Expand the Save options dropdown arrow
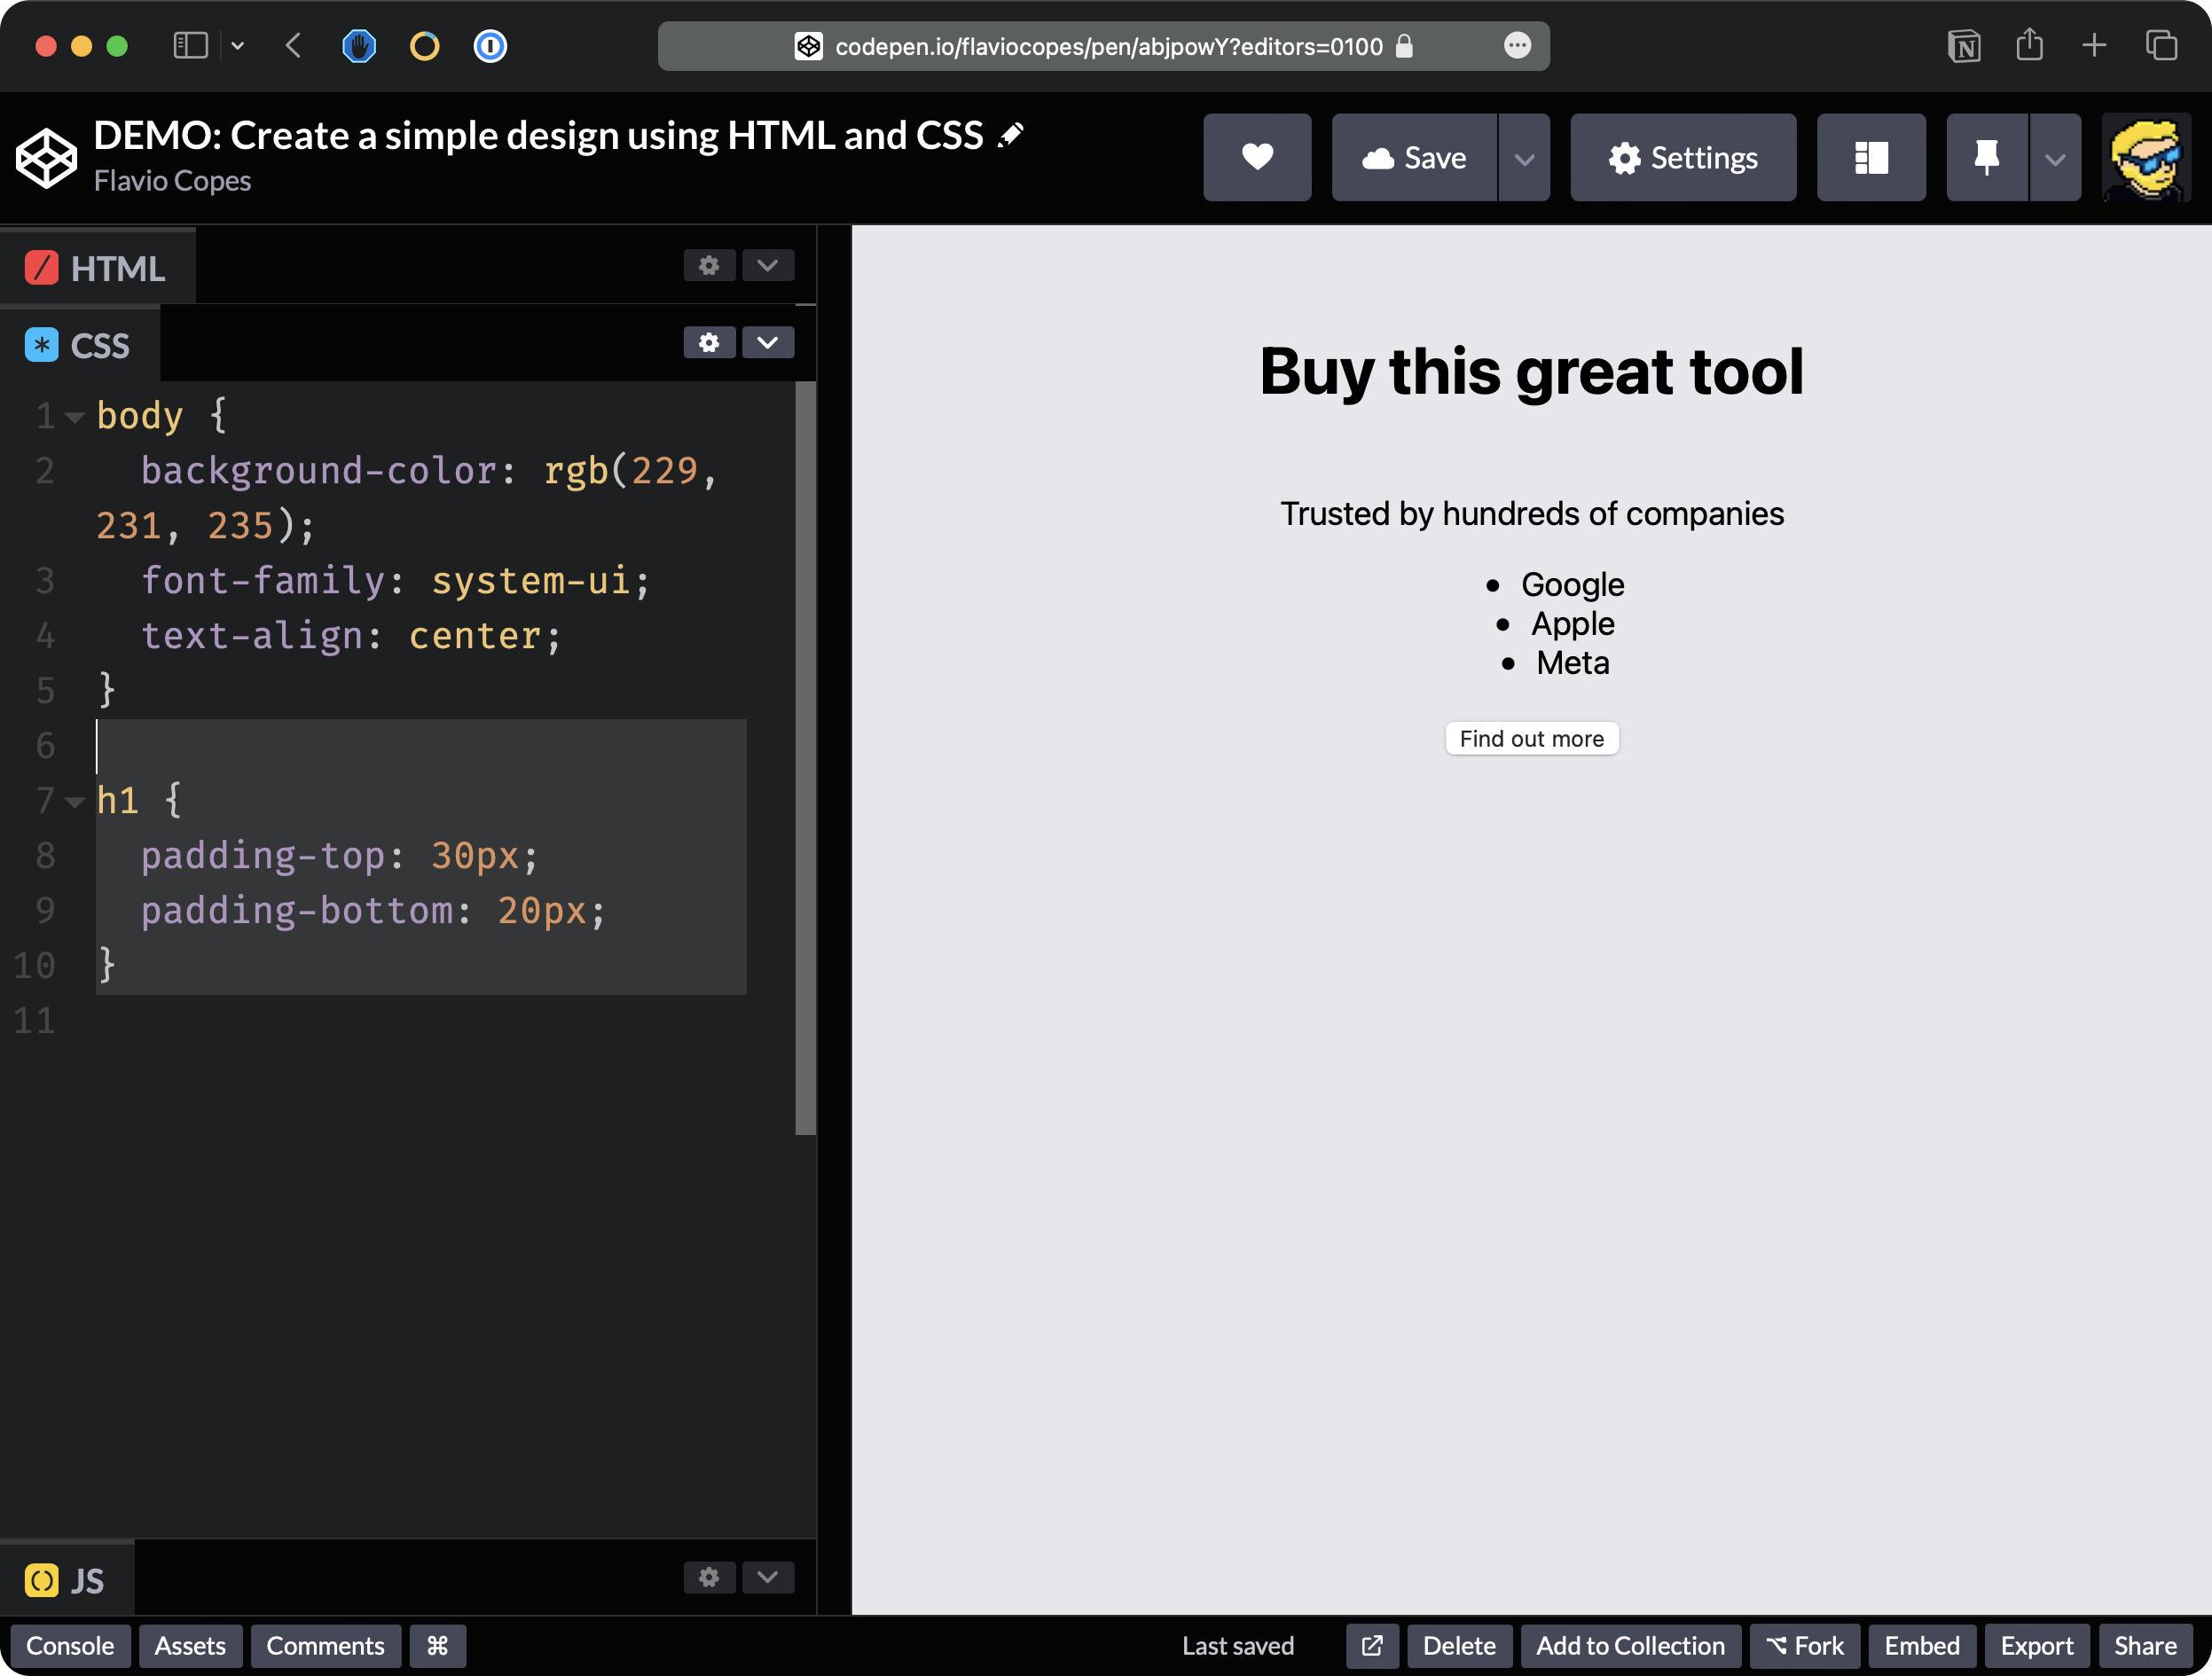This screenshot has width=2212, height=1676. (1523, 158)
